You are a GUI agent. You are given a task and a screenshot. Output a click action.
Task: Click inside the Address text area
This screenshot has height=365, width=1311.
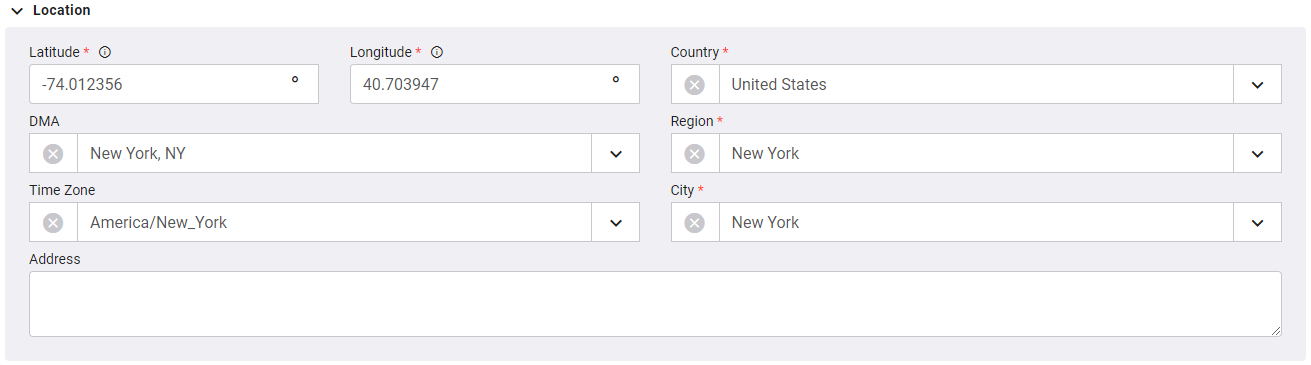(655, 304)
